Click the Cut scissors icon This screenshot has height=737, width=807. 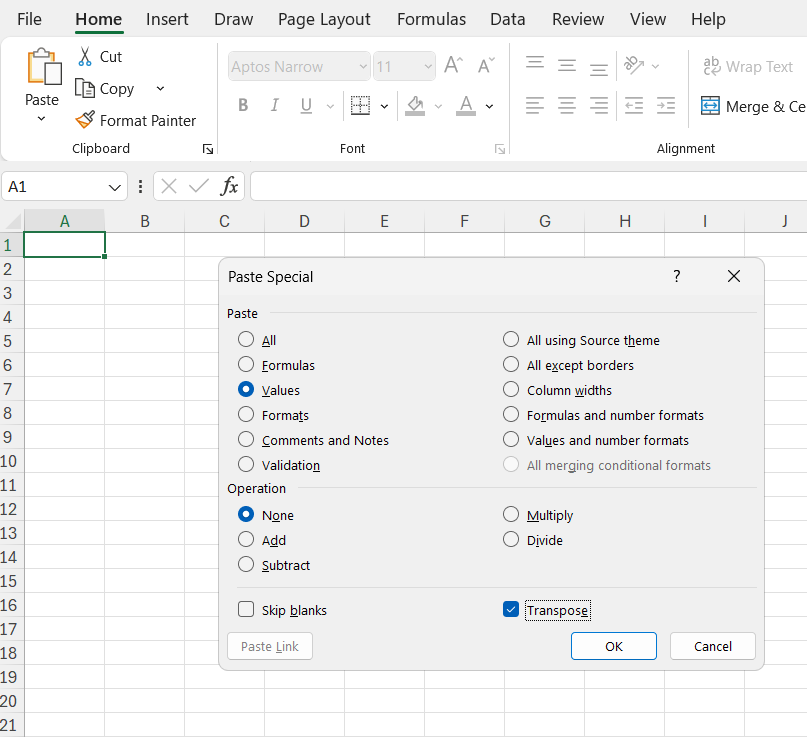[x=85, y=57]
